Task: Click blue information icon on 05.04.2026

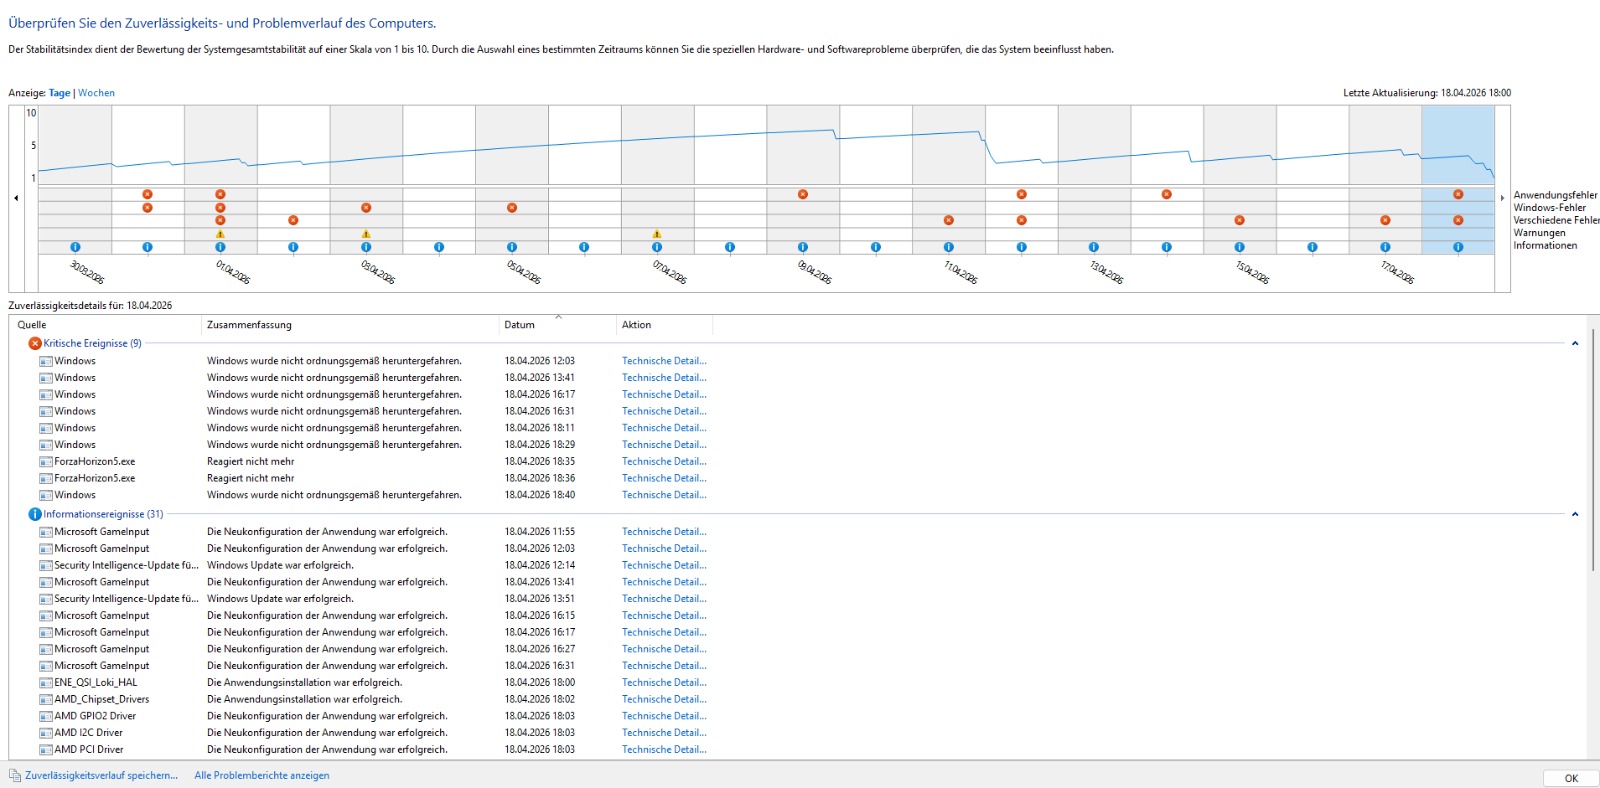Action: click(x=512, y=247)
